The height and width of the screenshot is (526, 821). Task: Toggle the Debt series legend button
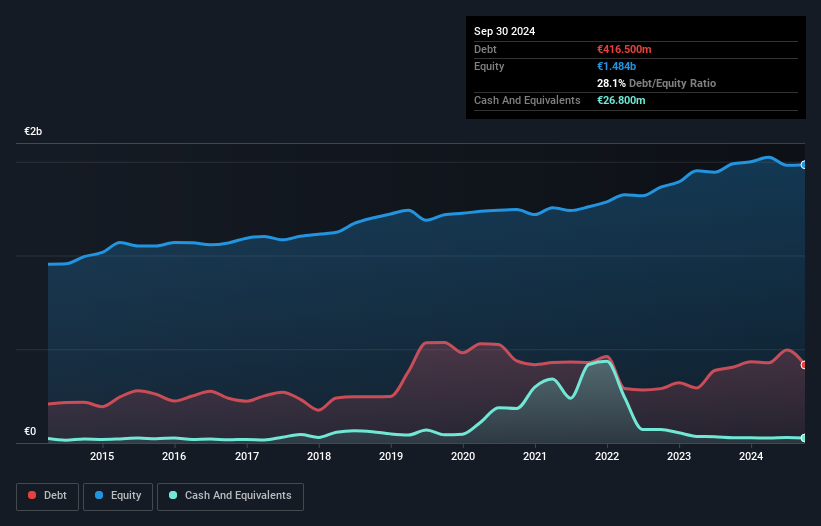48,496
